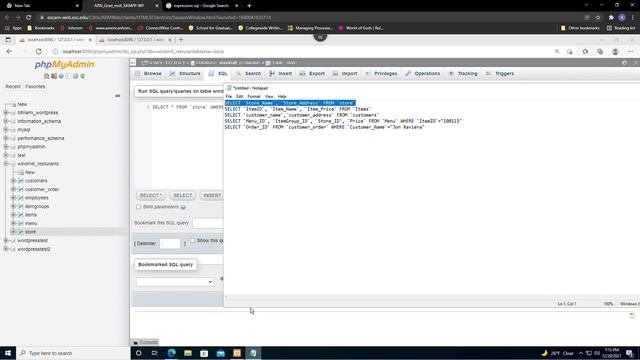The width and height of the screenshot is (640, 360).
Task: Click Bind parameters help icon
Action: point(183,207)
